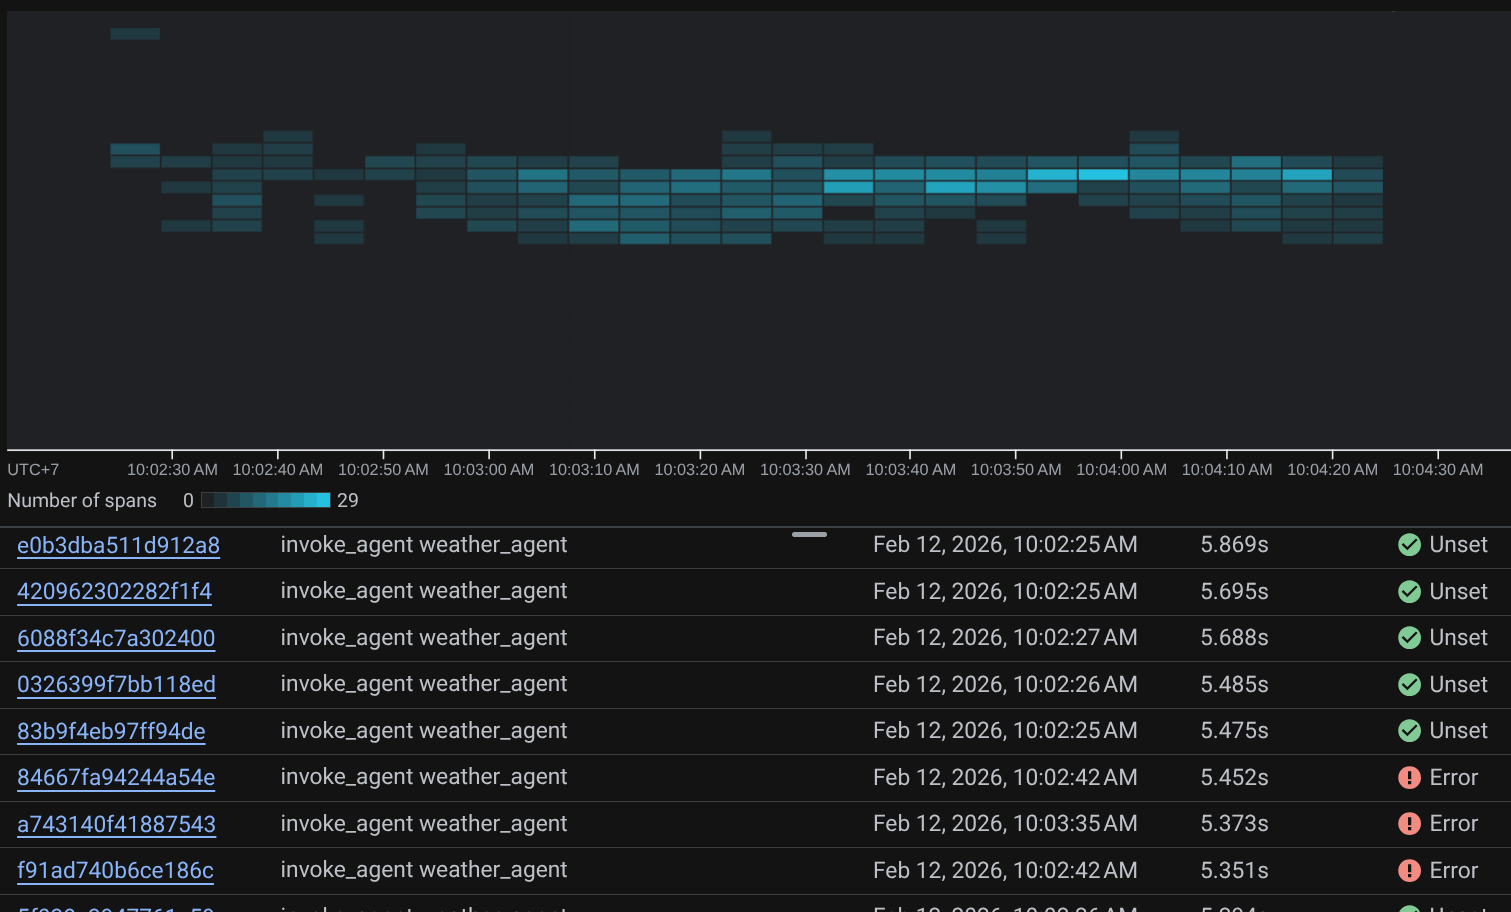Open span e0b3dba511d912a8 link
This screenshot has height=912, width=1511.
118,545
